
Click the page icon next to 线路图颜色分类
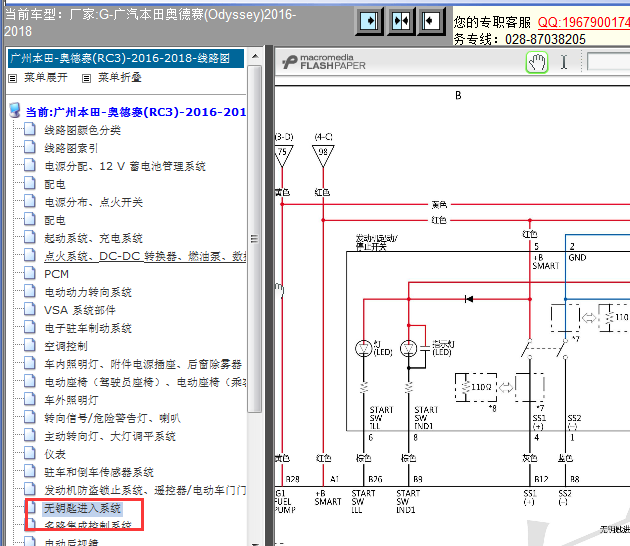pyautogui.click(x=29, y=129)
